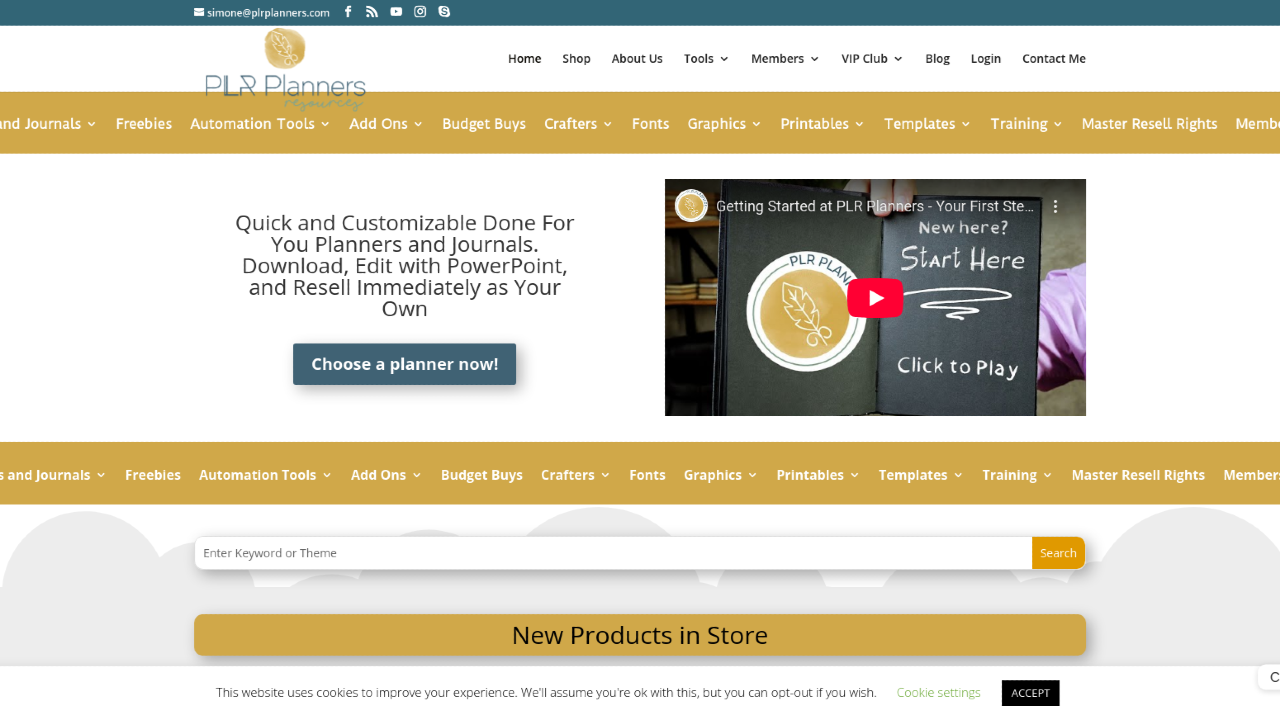The image size is (1280, 720).
Task: Click the simone@plrplanners.com email link
Action: (x=262, y=12)
